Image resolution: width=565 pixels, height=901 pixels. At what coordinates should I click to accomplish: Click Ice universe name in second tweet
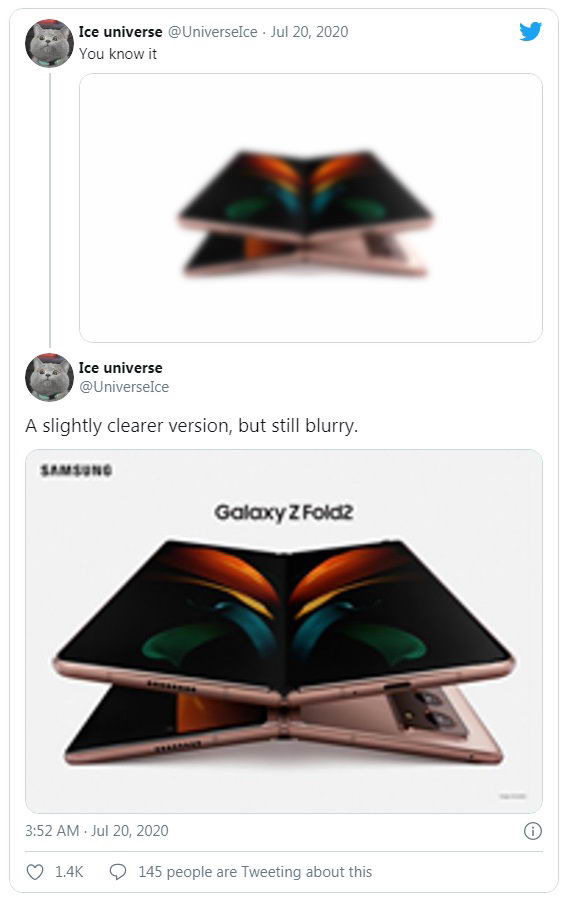point(121,368)
